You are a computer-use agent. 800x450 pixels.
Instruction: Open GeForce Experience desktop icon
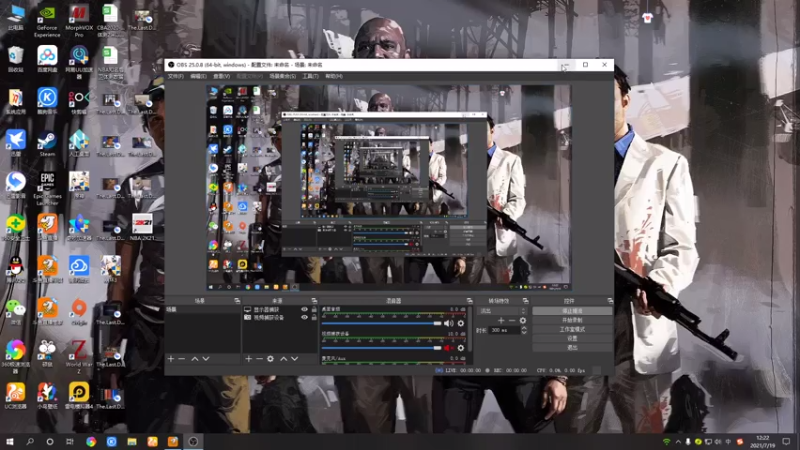click(x=47, y=21)
